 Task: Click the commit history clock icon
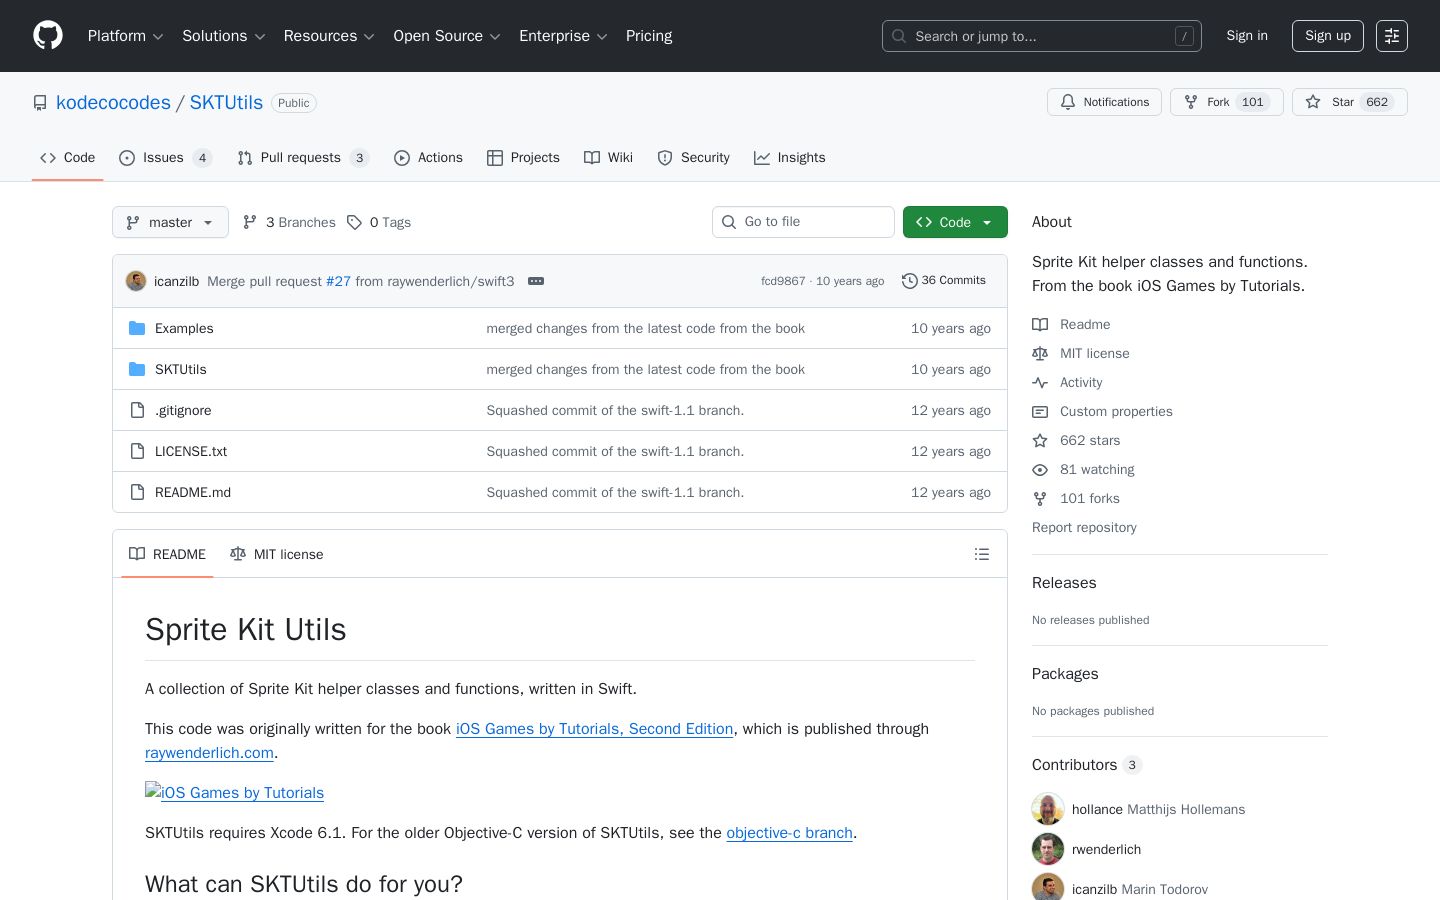pos(909,281)
